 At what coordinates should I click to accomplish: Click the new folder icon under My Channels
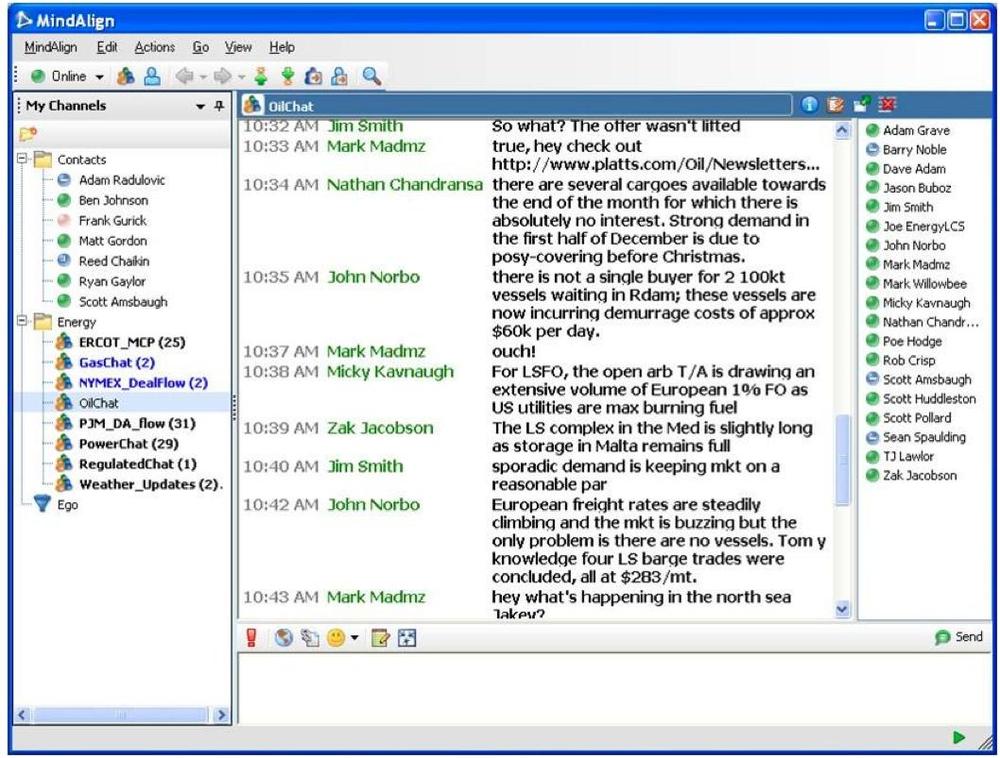(28, 134)
